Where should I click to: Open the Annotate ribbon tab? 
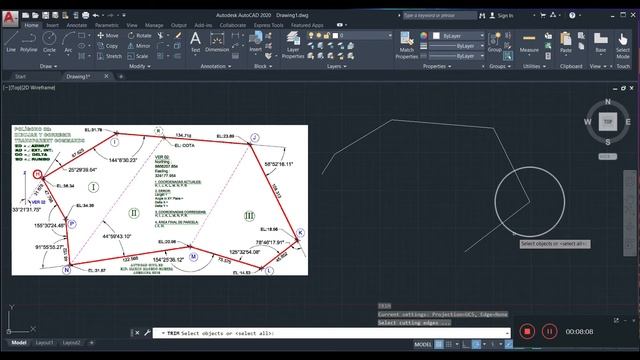coord(76,25)
